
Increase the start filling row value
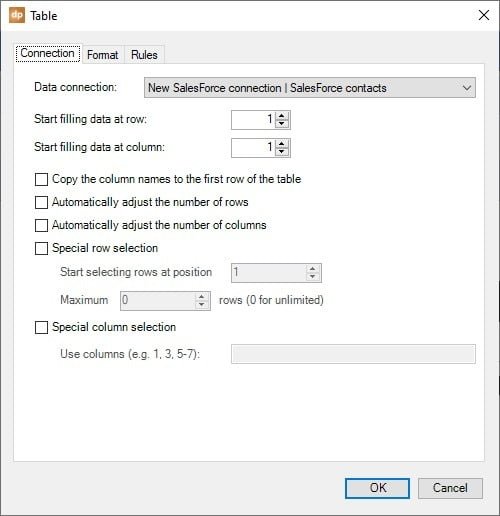(282, 116)
